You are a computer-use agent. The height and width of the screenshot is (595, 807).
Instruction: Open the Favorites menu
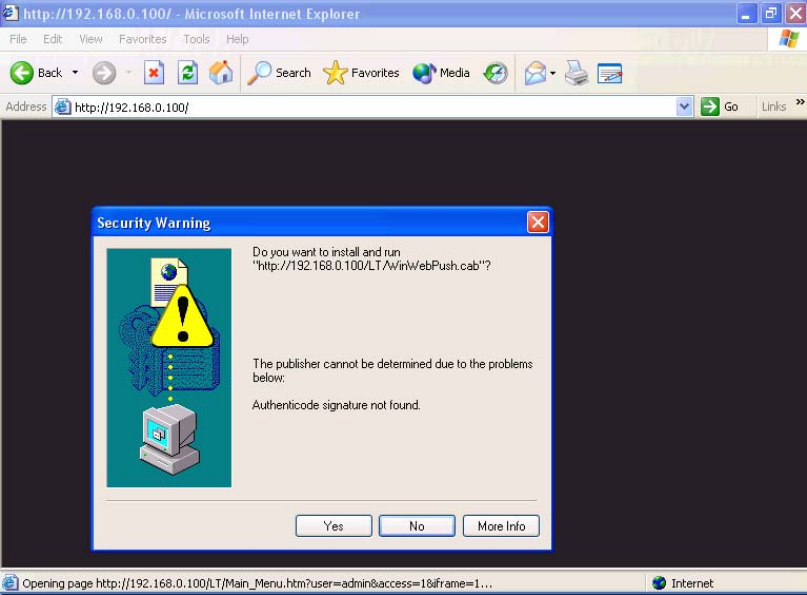(x=143, y=39)
